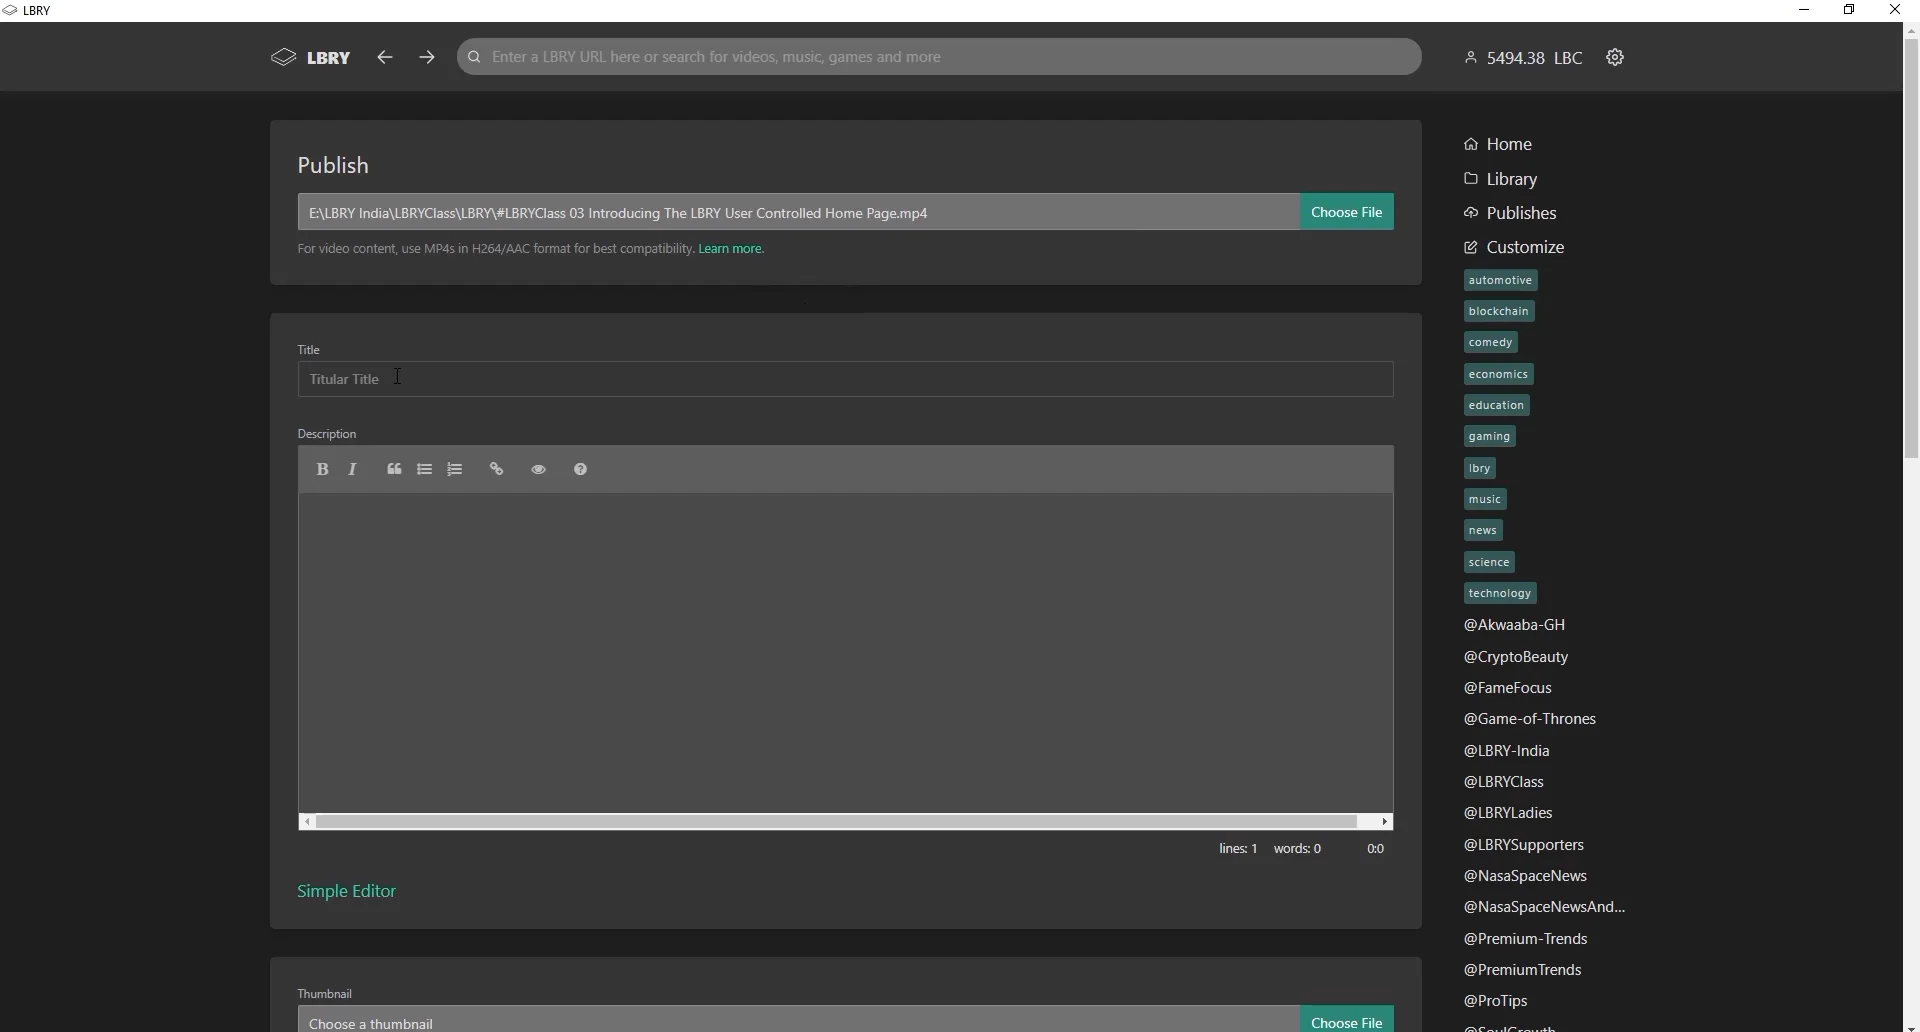This screenshot has height=1032, width=1920.
Task: Apply italic formatting in description editor
Action: [x=352, y=469]
